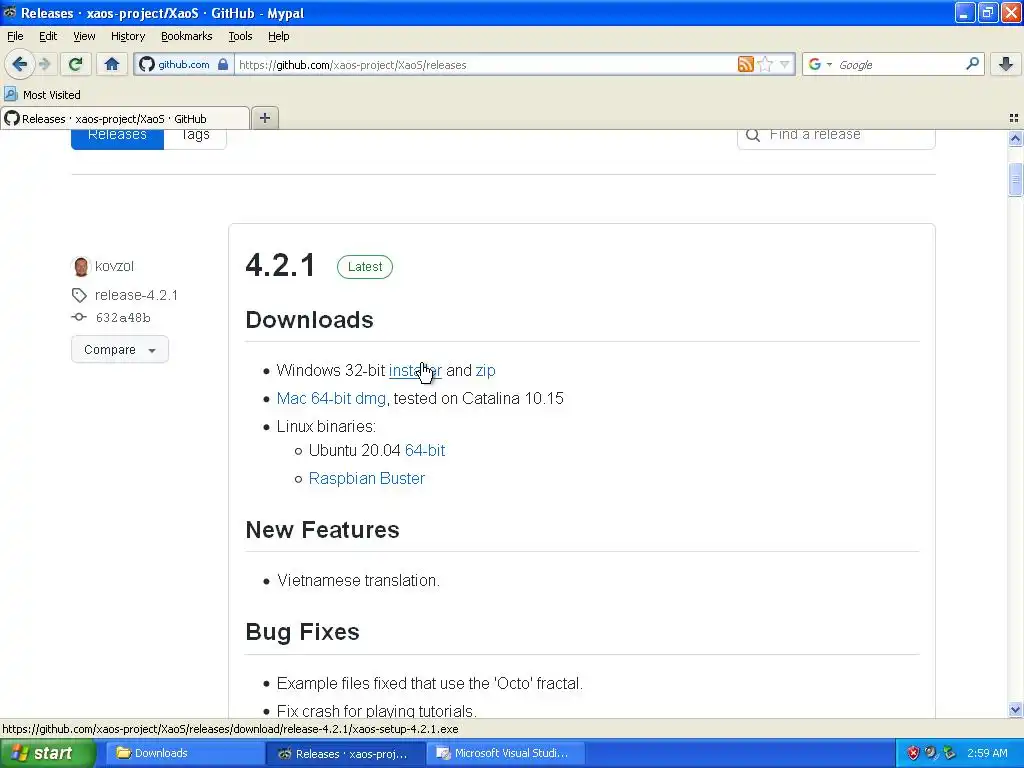1024x768 pixels.
Task: Click the vertical scrollbar thumb
Action: [x=1015, y=179]
